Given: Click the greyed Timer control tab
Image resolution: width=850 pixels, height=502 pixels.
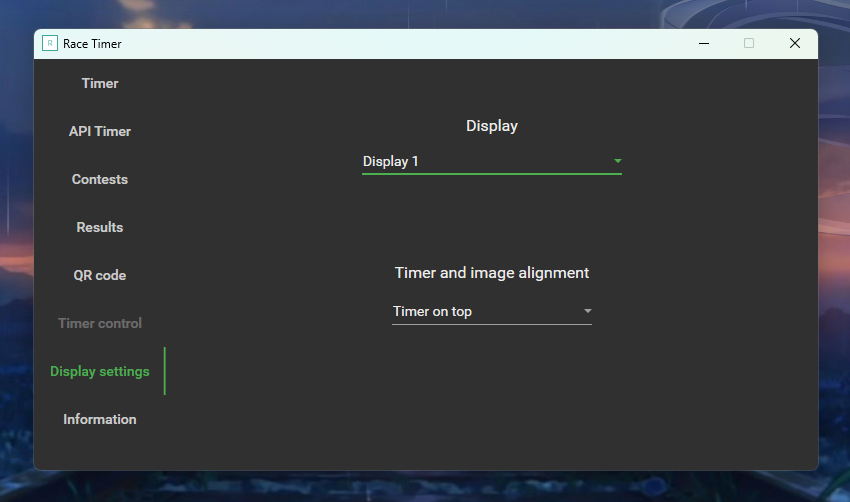Looking at the screenshot, I should pyautogui.click(x=100, y=323).
